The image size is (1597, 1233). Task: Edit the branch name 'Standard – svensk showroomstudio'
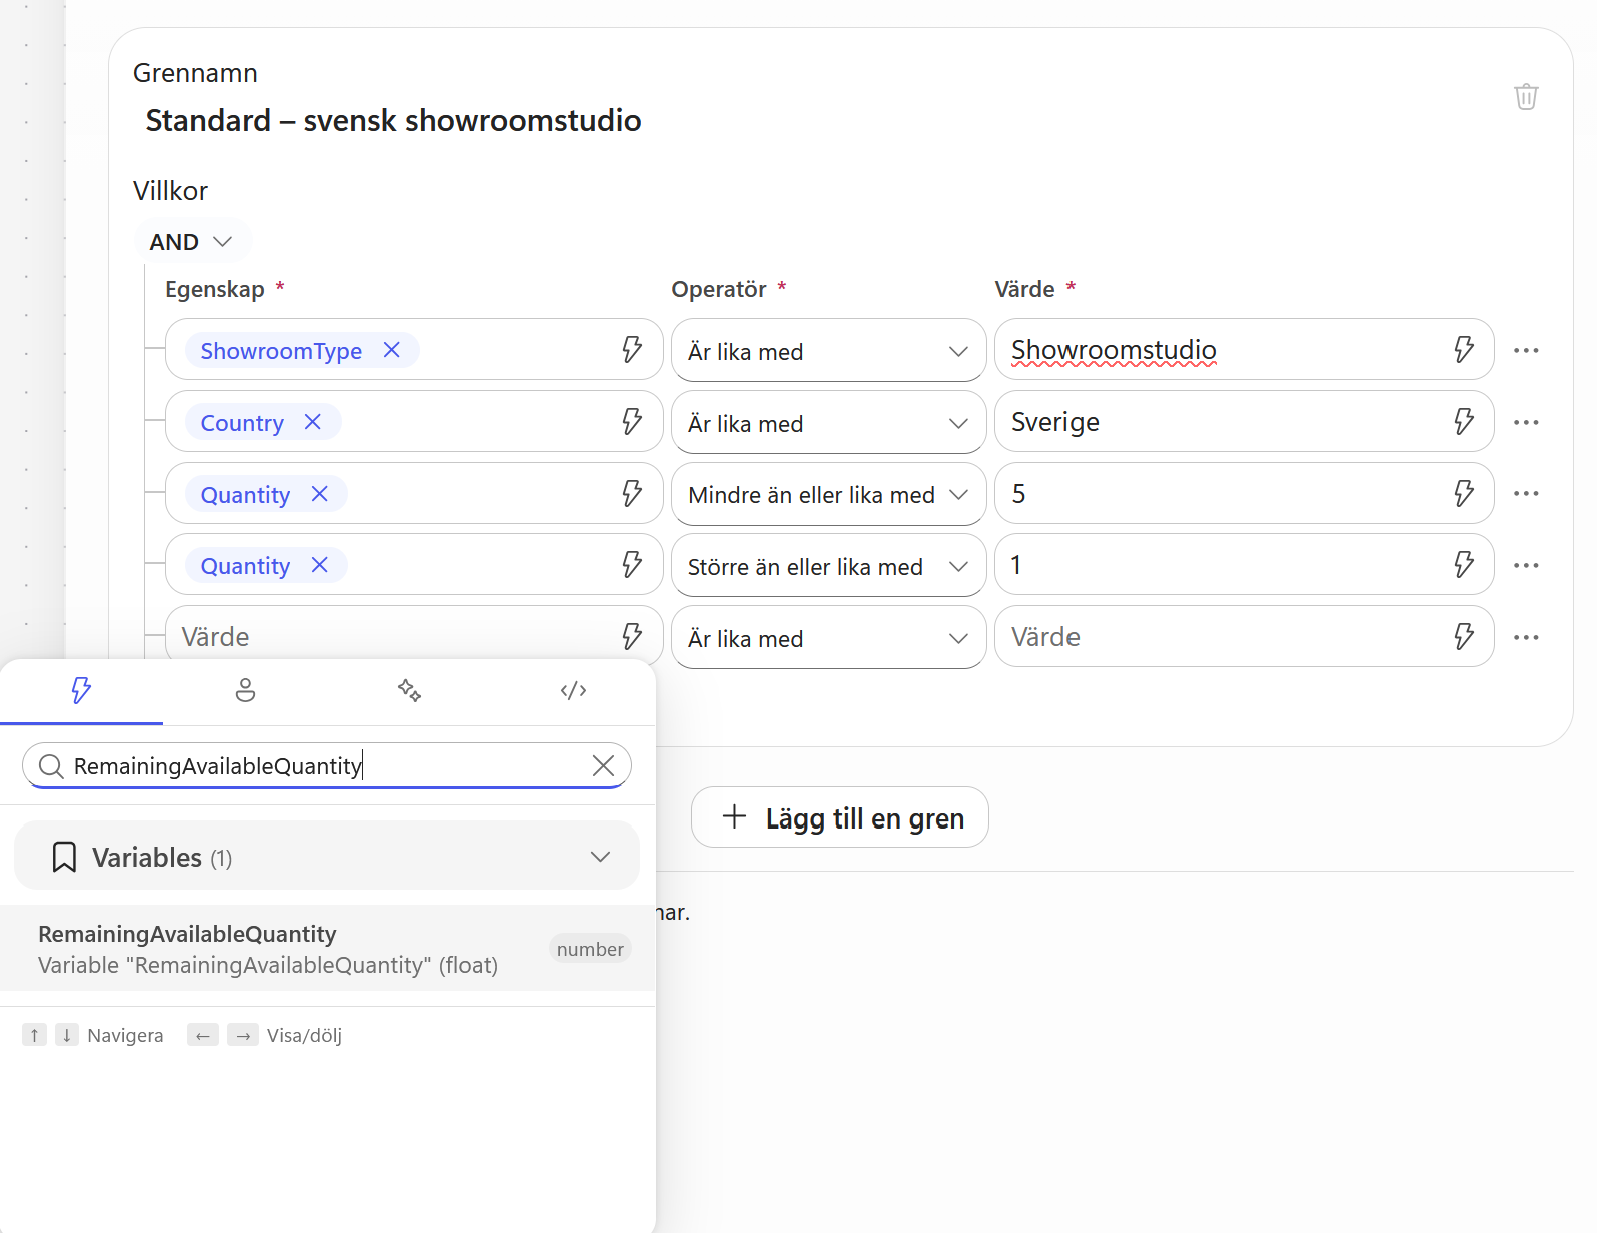(394, 121)
